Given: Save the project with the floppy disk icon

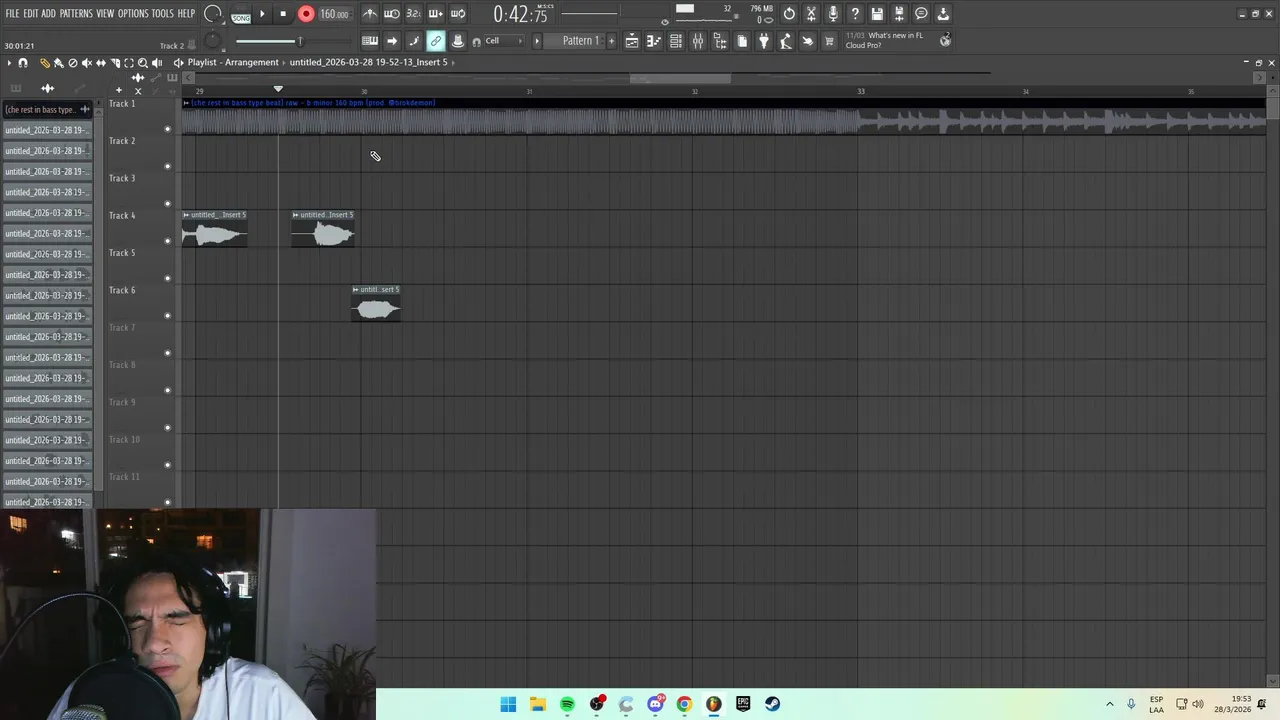Looking at the screenshot, I should coord(877,14).
